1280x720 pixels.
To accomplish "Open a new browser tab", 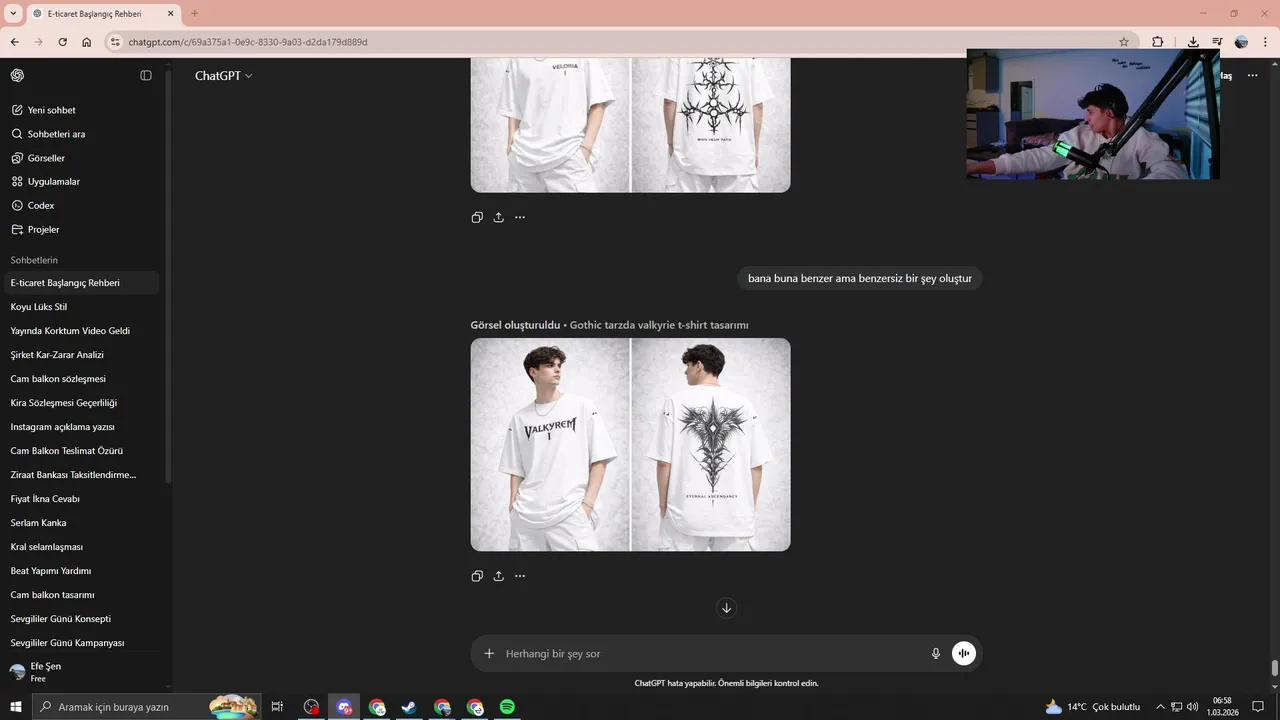I will (x=194, y=14).
